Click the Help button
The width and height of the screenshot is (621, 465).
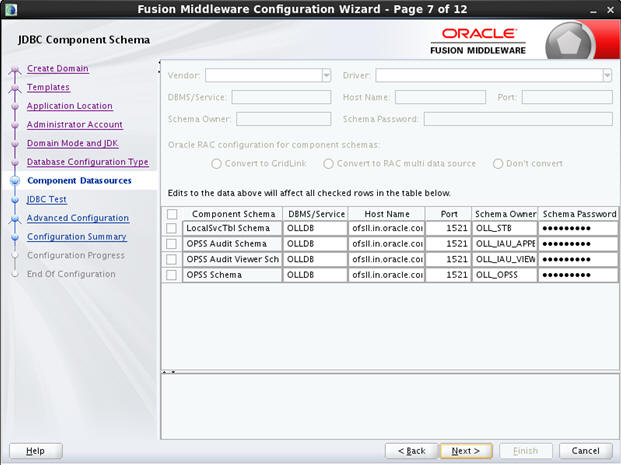coord(36,451)
